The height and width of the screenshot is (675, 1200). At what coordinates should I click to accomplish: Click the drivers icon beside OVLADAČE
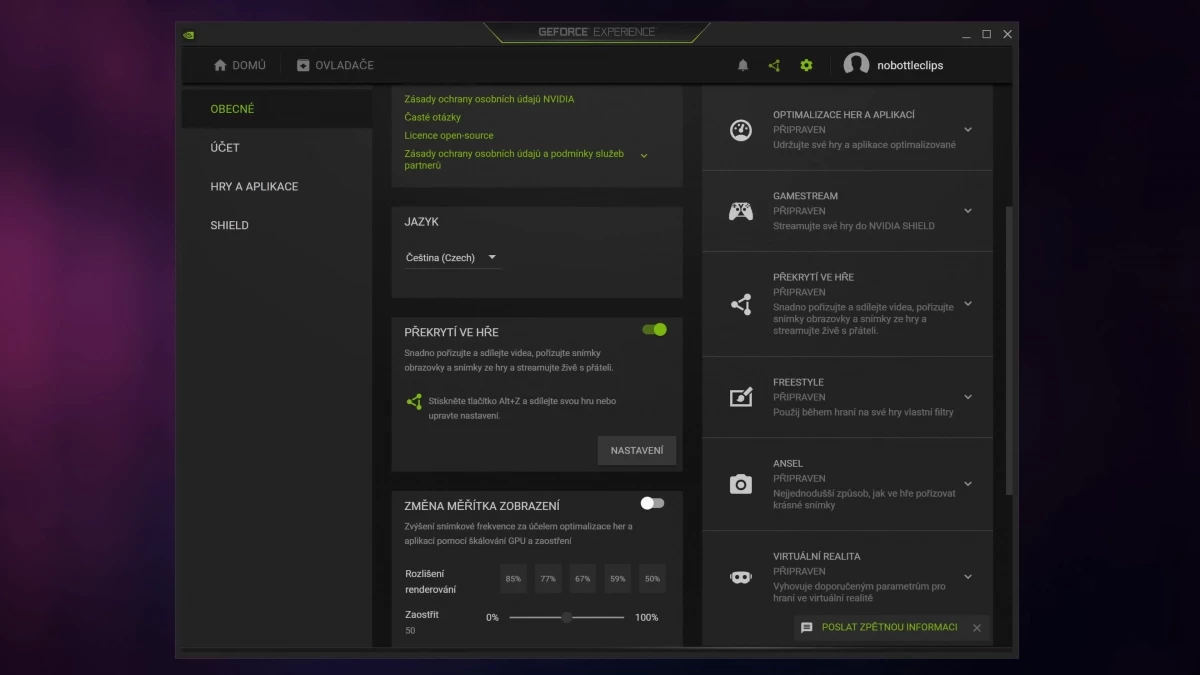[303, 65]
